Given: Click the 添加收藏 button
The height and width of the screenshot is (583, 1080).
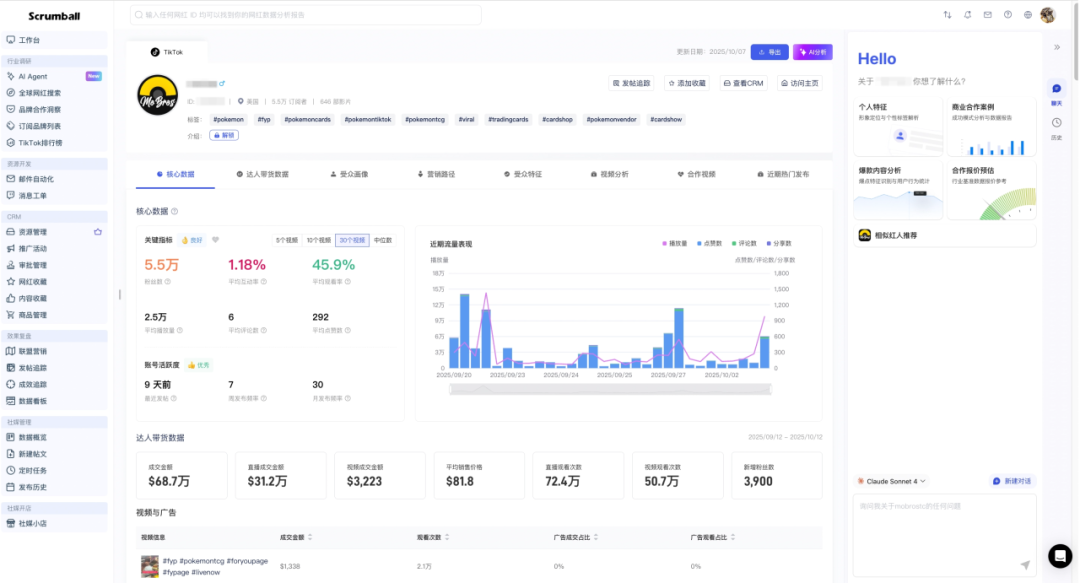Looking at the screenshot, I should click(x=686, y=83).
